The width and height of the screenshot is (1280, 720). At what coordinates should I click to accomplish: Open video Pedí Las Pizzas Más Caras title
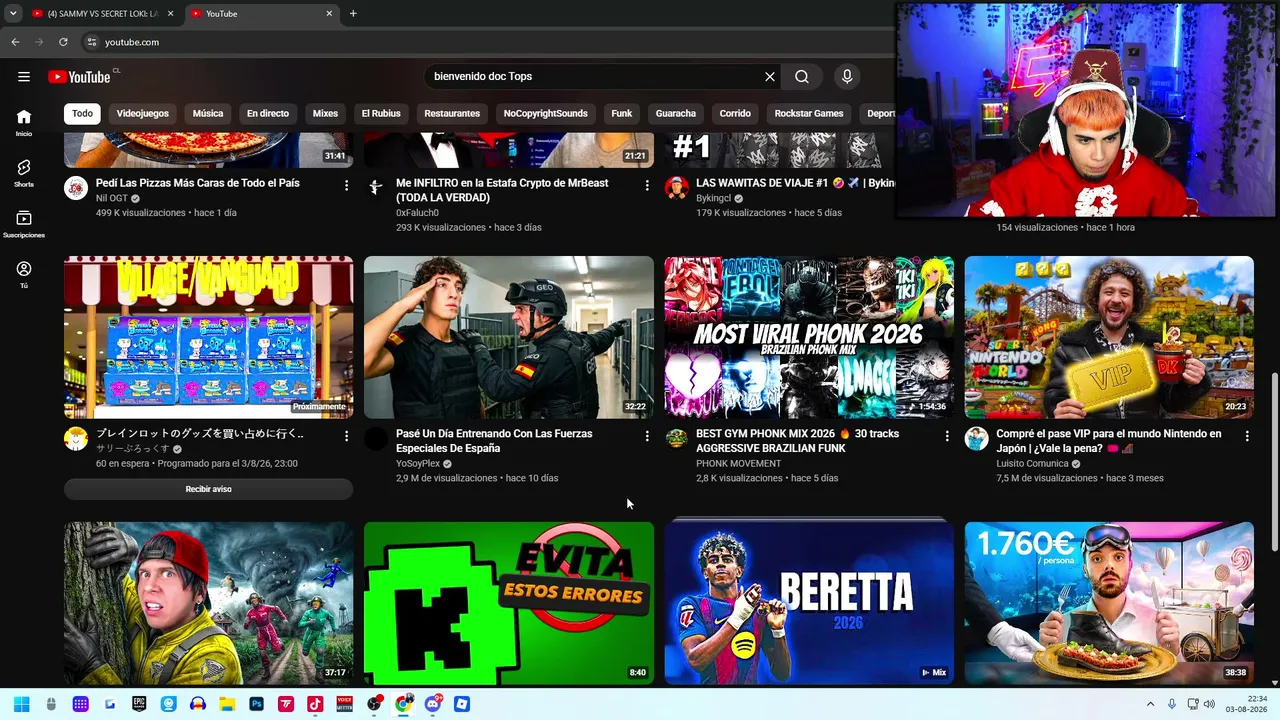point(198,183)
